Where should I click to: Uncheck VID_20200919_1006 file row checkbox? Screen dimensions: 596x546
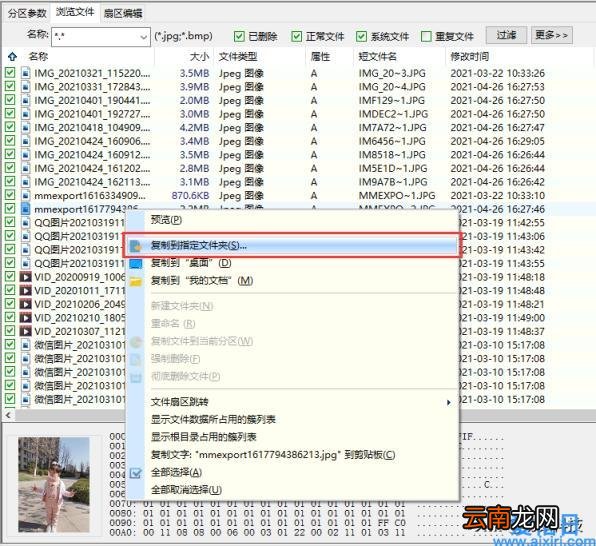tap(10, 276)
